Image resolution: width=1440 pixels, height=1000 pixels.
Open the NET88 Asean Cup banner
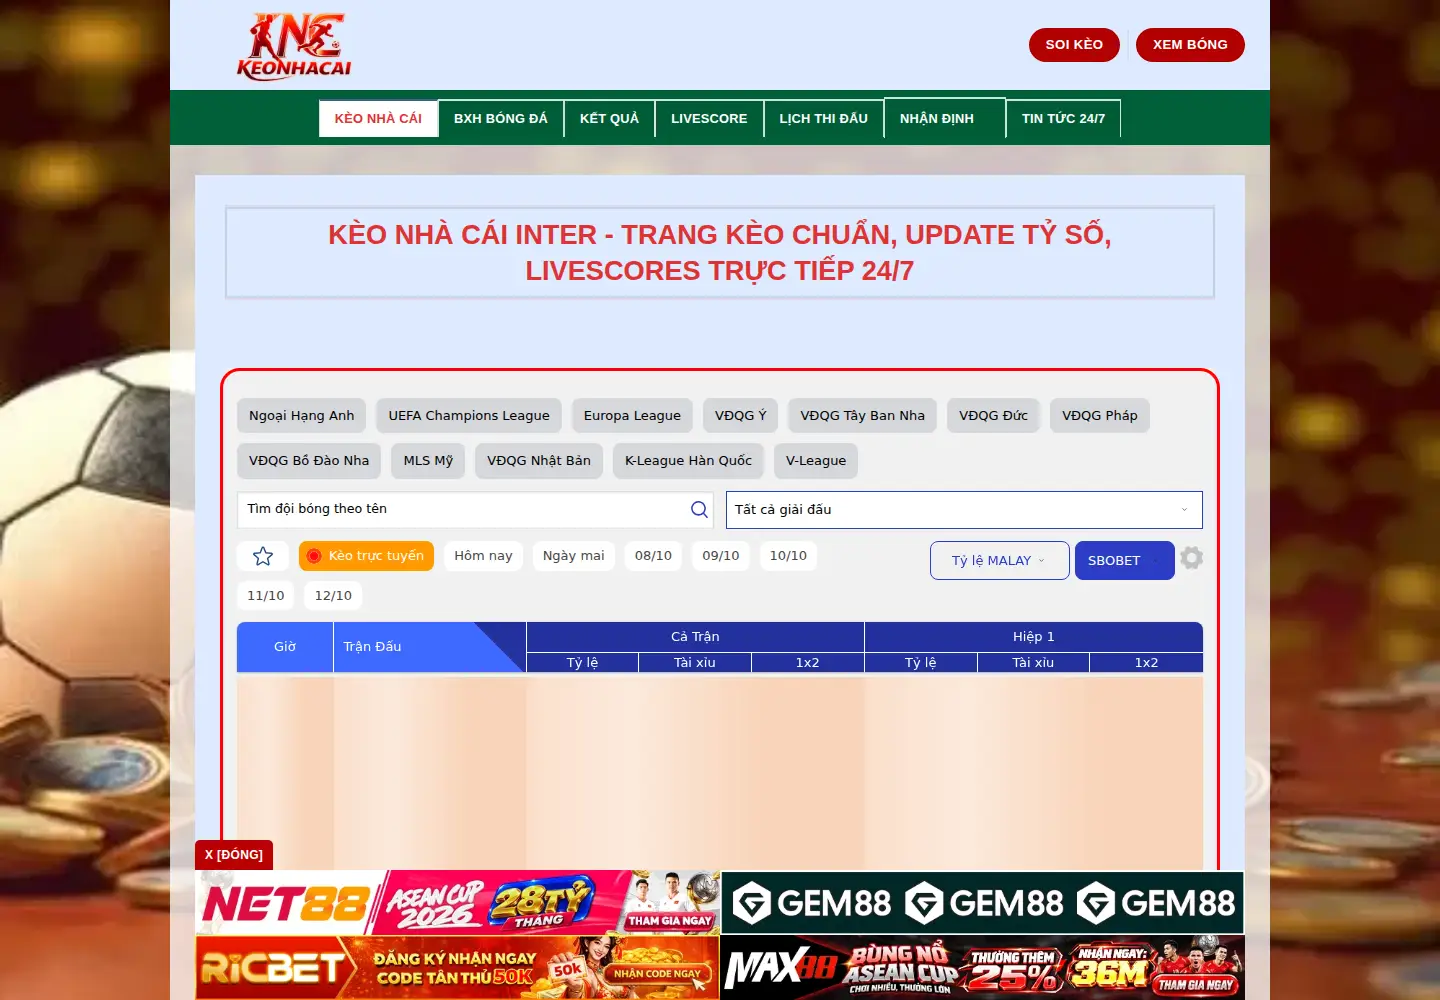tap(457, 903)
